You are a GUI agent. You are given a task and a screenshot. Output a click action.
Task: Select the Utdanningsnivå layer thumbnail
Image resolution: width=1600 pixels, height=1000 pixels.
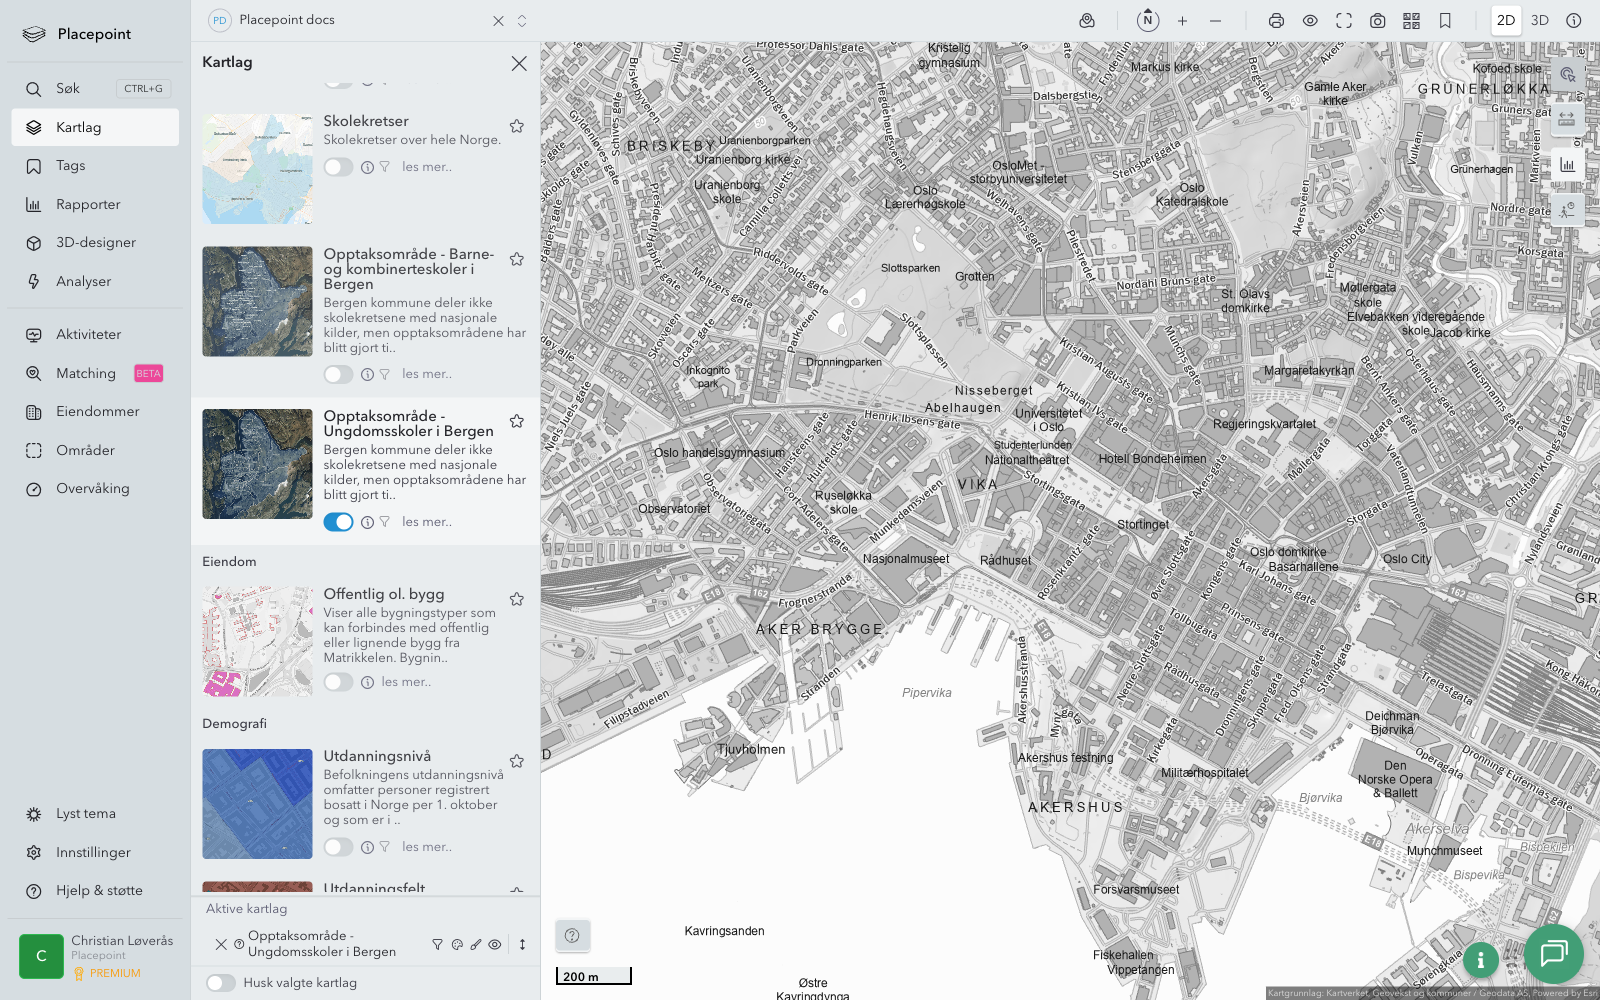click(x=257, y=804)
